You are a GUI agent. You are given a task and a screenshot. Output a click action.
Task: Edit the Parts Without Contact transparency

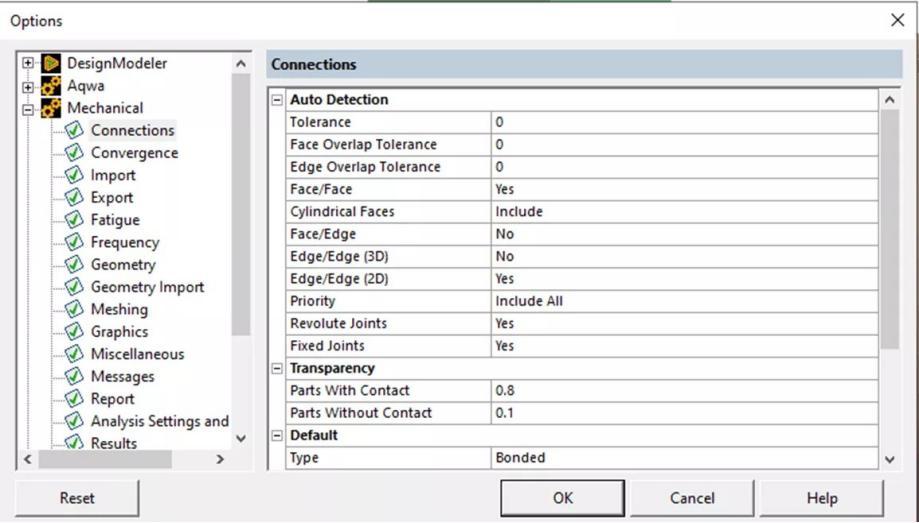tap(684, 413)
